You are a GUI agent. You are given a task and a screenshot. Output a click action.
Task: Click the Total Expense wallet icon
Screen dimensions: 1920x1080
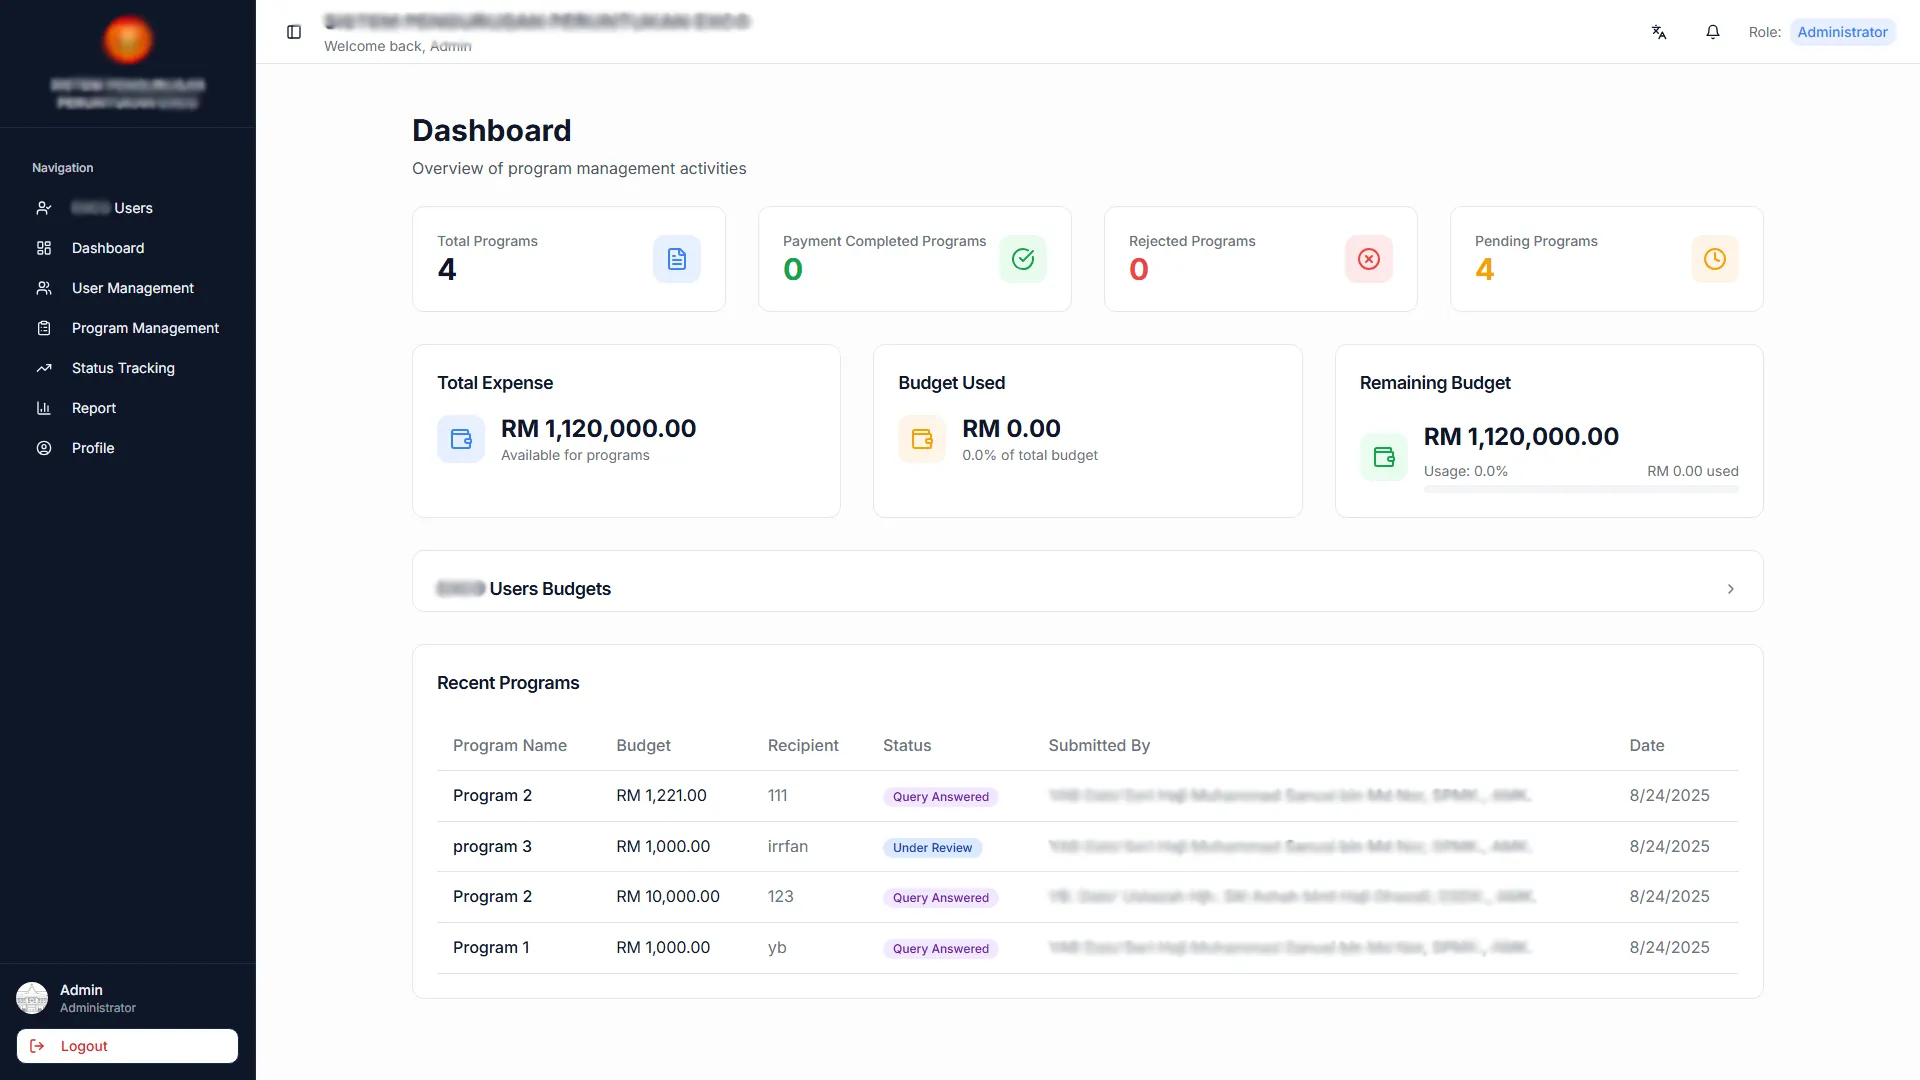click(x=461, y=439)
